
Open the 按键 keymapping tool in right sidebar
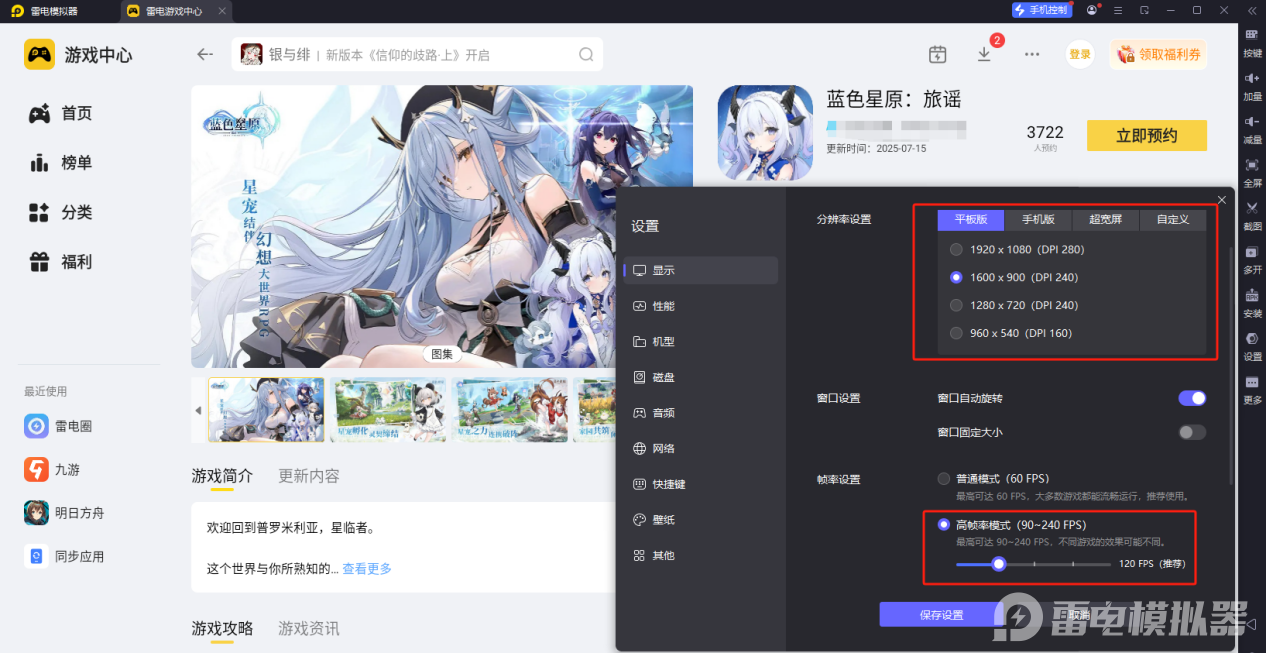1252,41
